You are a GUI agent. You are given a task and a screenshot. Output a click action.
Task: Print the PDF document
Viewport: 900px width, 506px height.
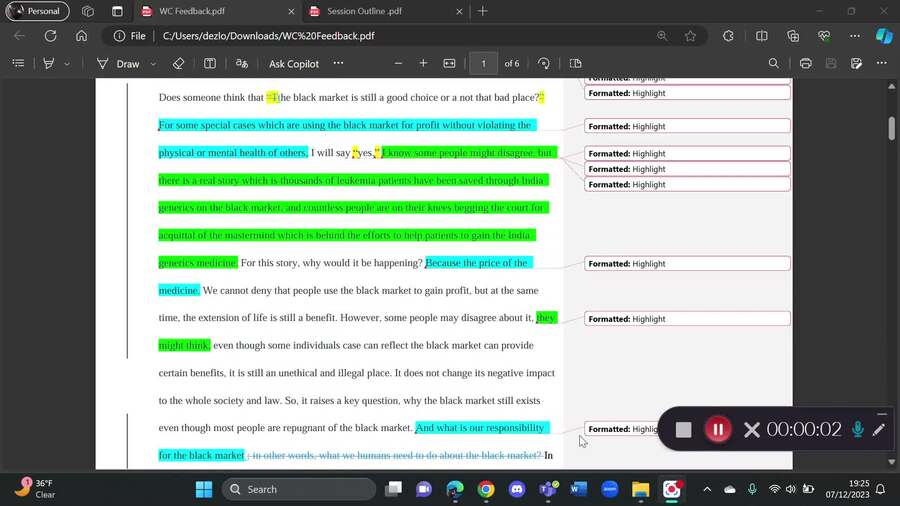click(805, 63)
